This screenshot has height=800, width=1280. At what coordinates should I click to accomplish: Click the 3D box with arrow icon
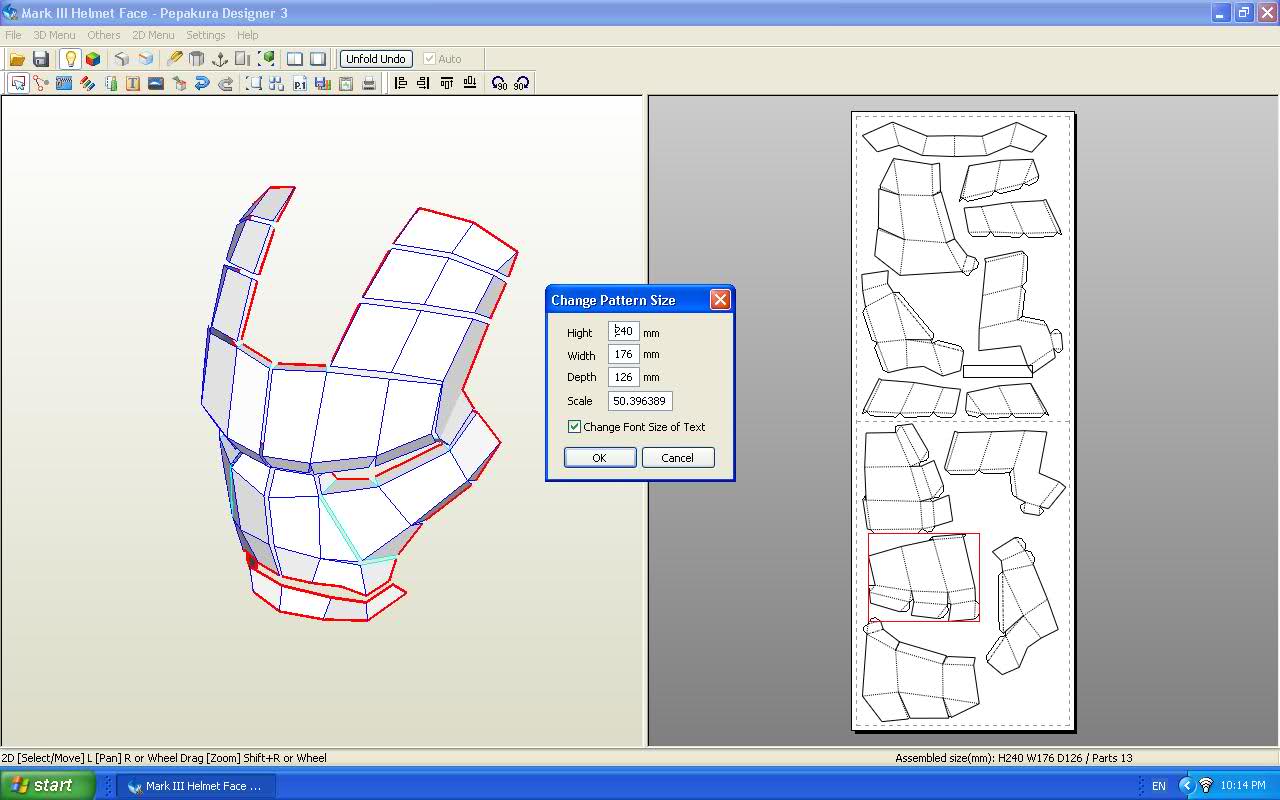coord(179,84)
